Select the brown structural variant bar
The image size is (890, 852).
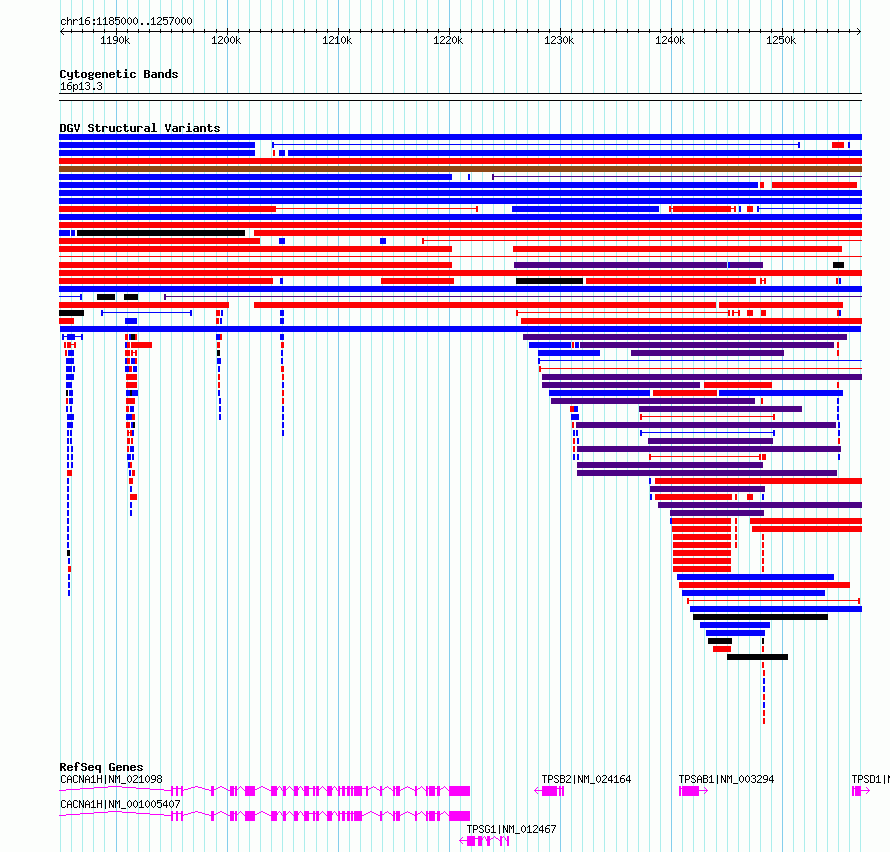point(460,169)
